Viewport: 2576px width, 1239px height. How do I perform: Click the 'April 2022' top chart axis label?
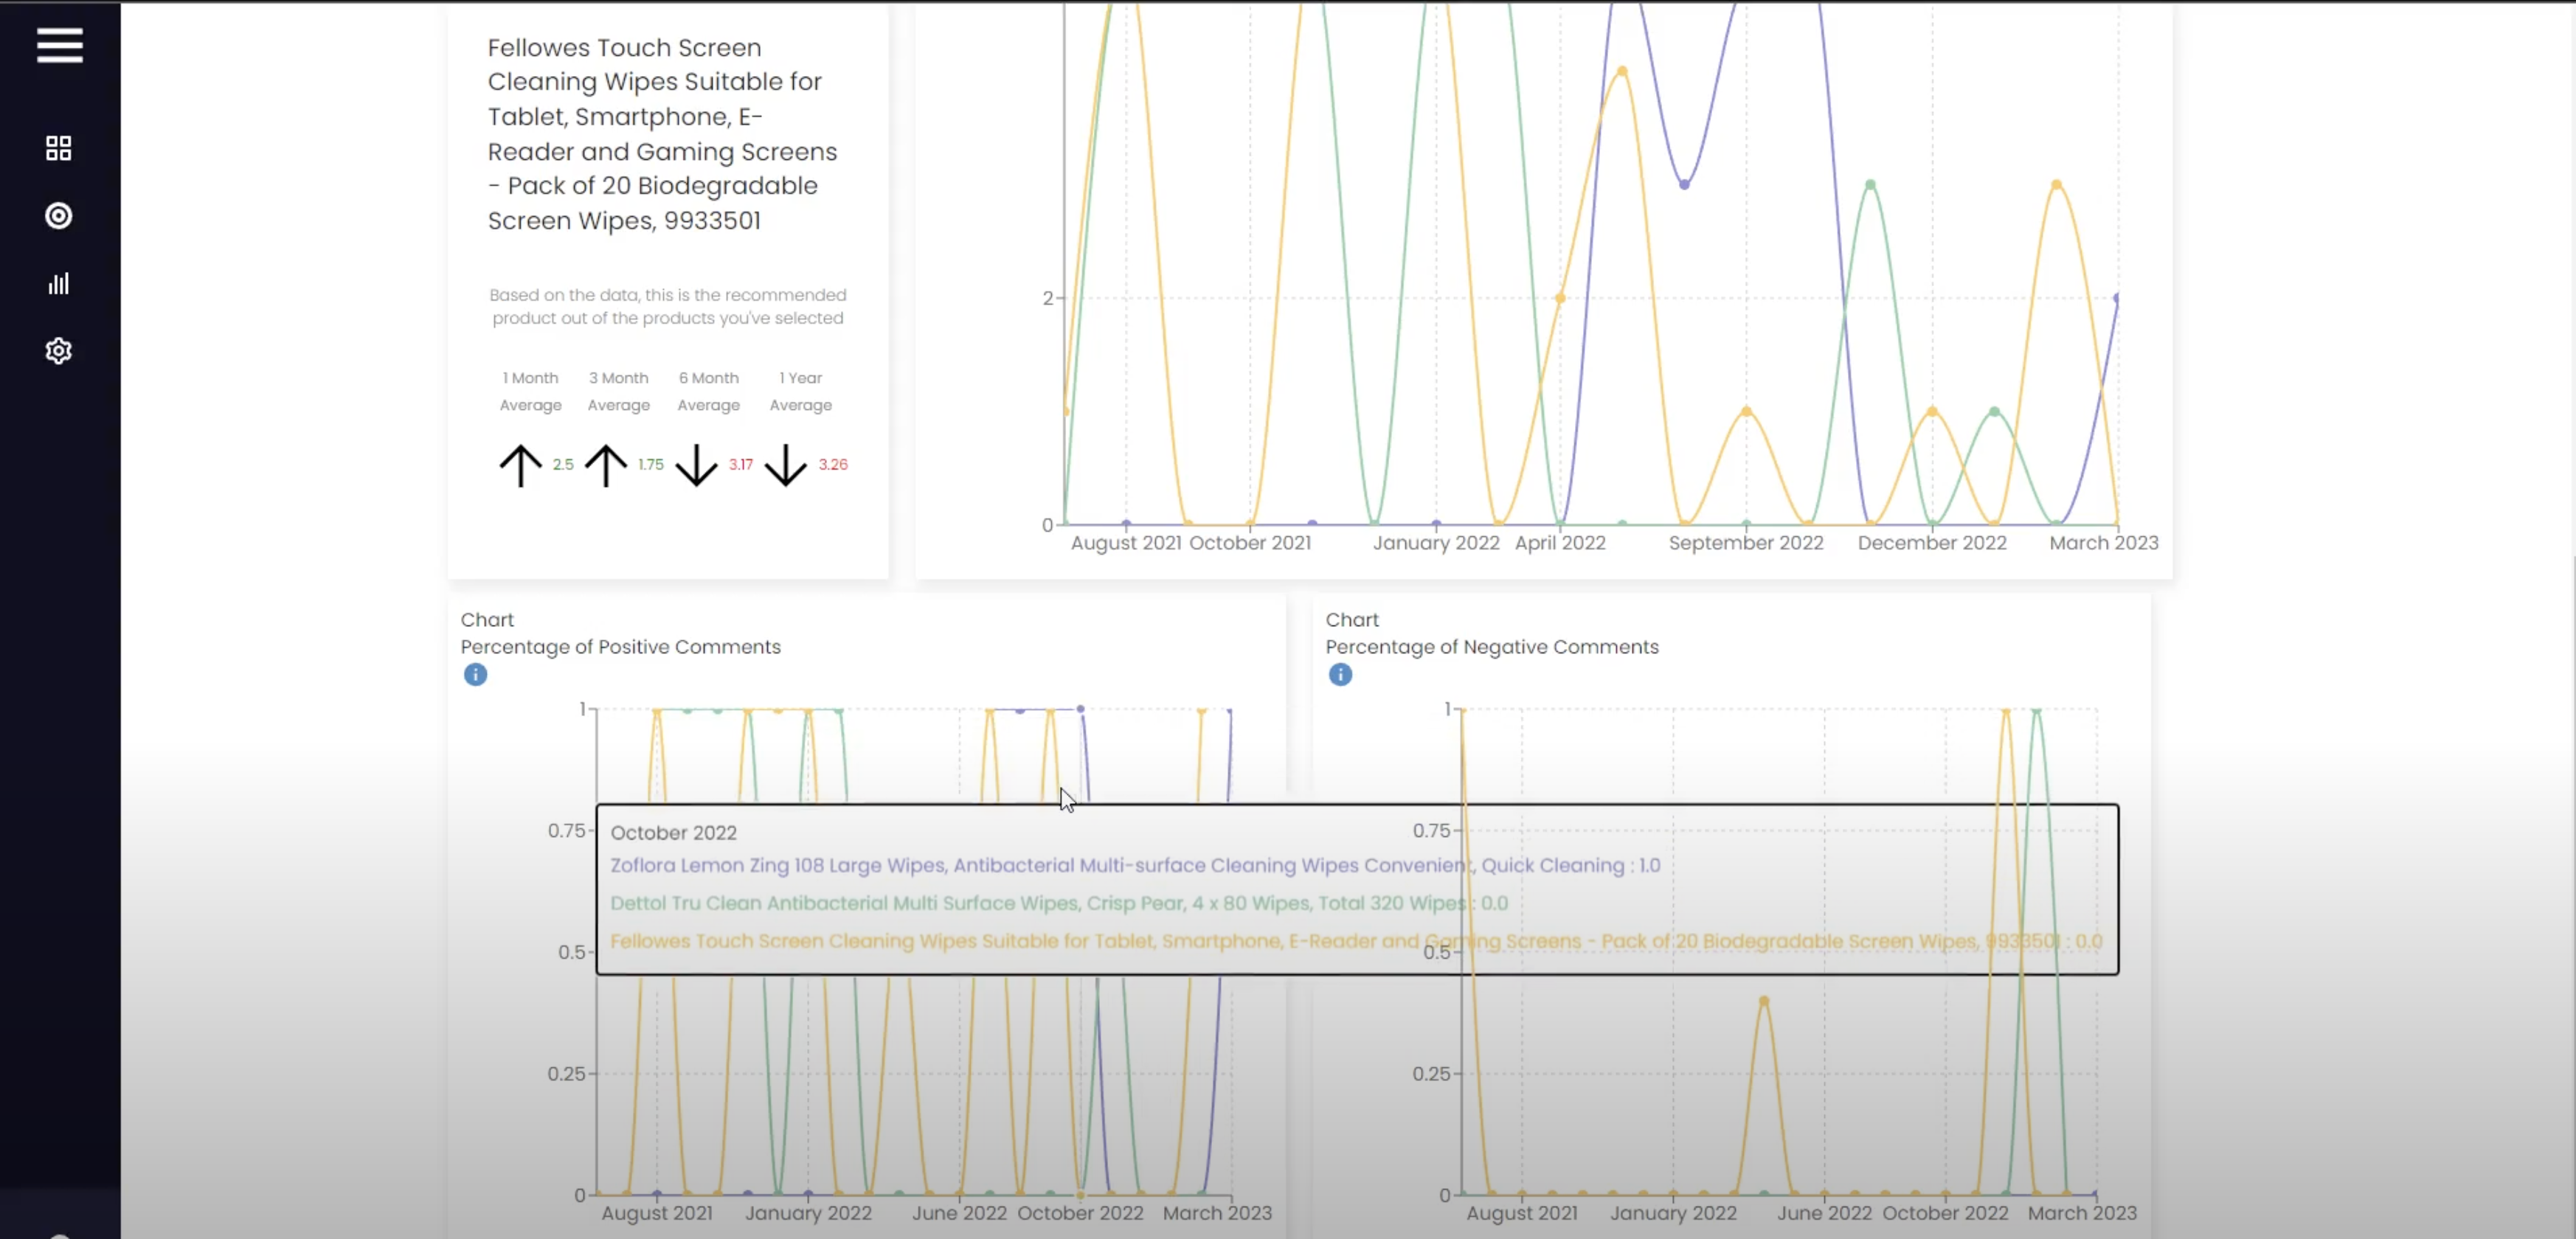pyautogui.click(x=1560, y=543)
